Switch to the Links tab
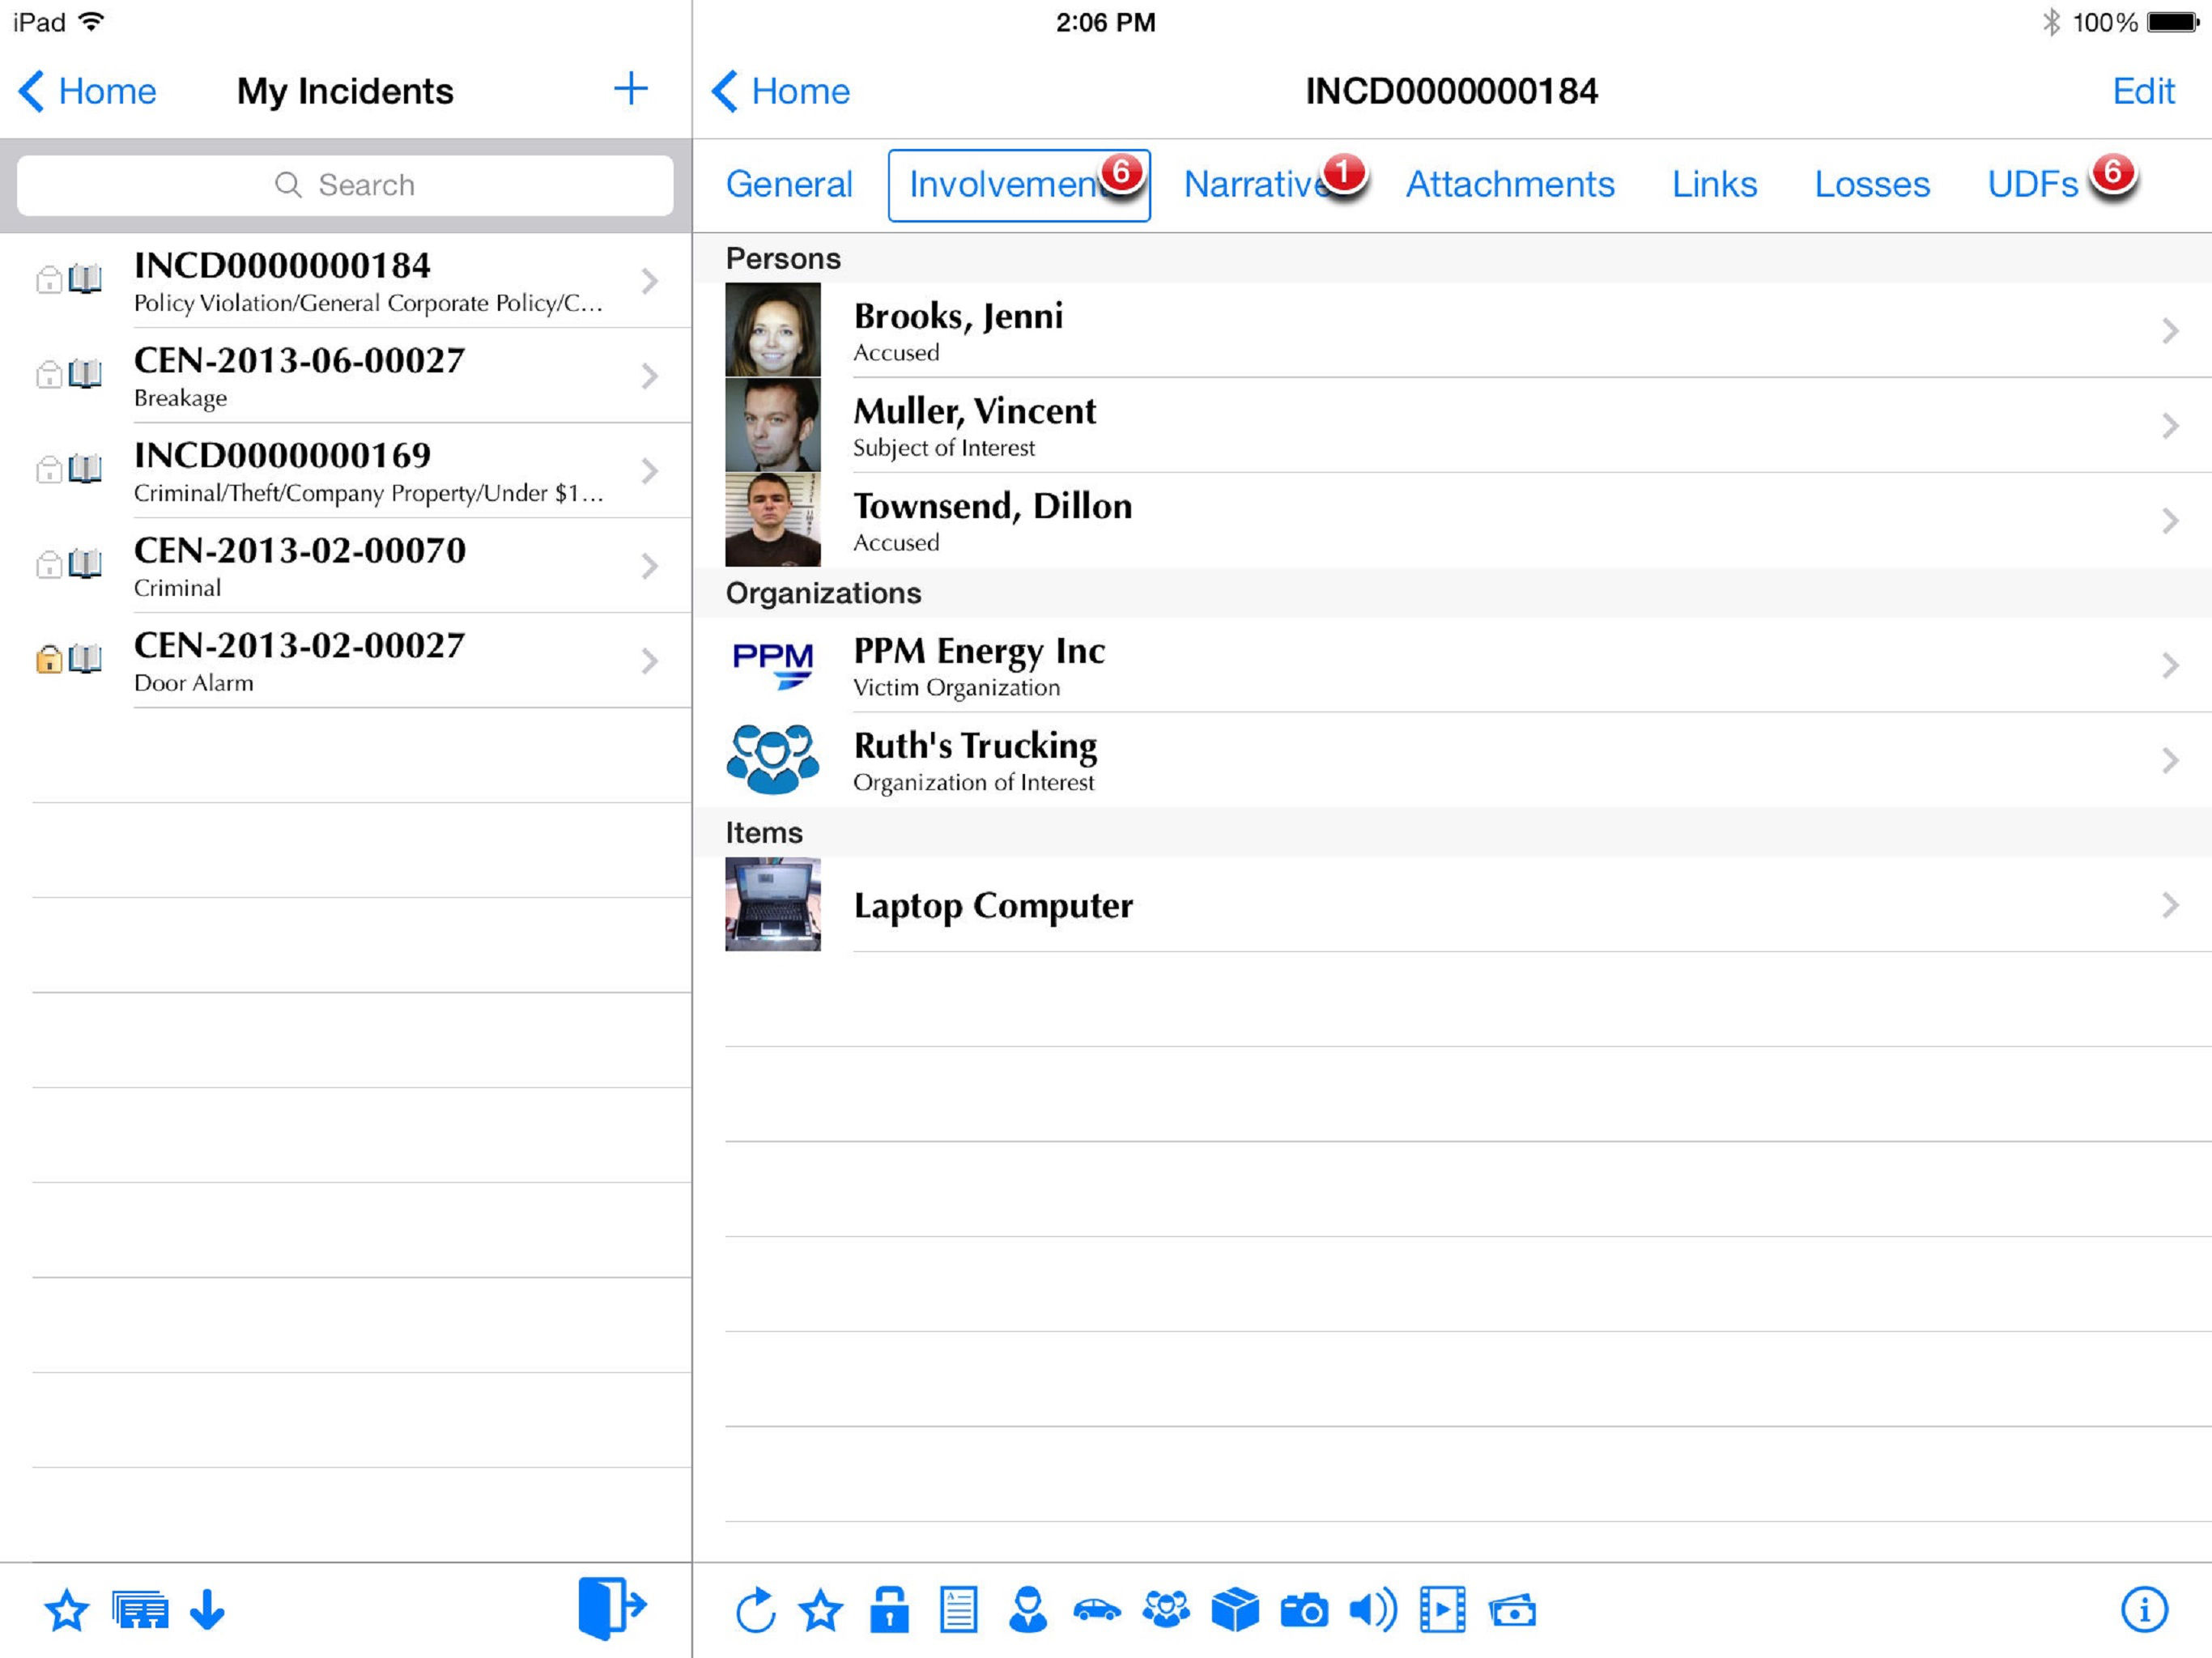 pos(1714,184)
